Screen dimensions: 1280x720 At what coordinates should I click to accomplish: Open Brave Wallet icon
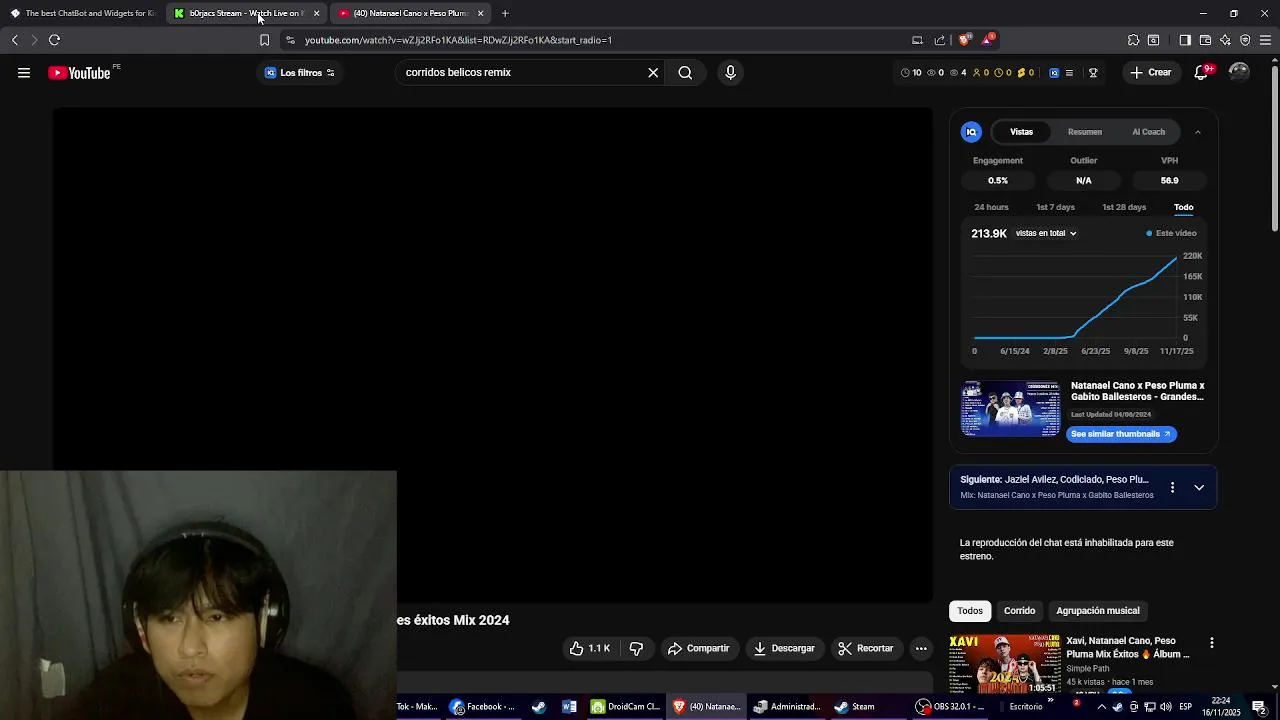[1205, 40]
